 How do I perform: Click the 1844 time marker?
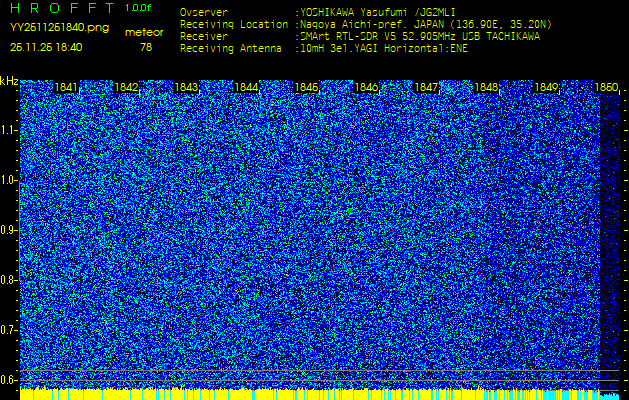[x=246, y=87]
